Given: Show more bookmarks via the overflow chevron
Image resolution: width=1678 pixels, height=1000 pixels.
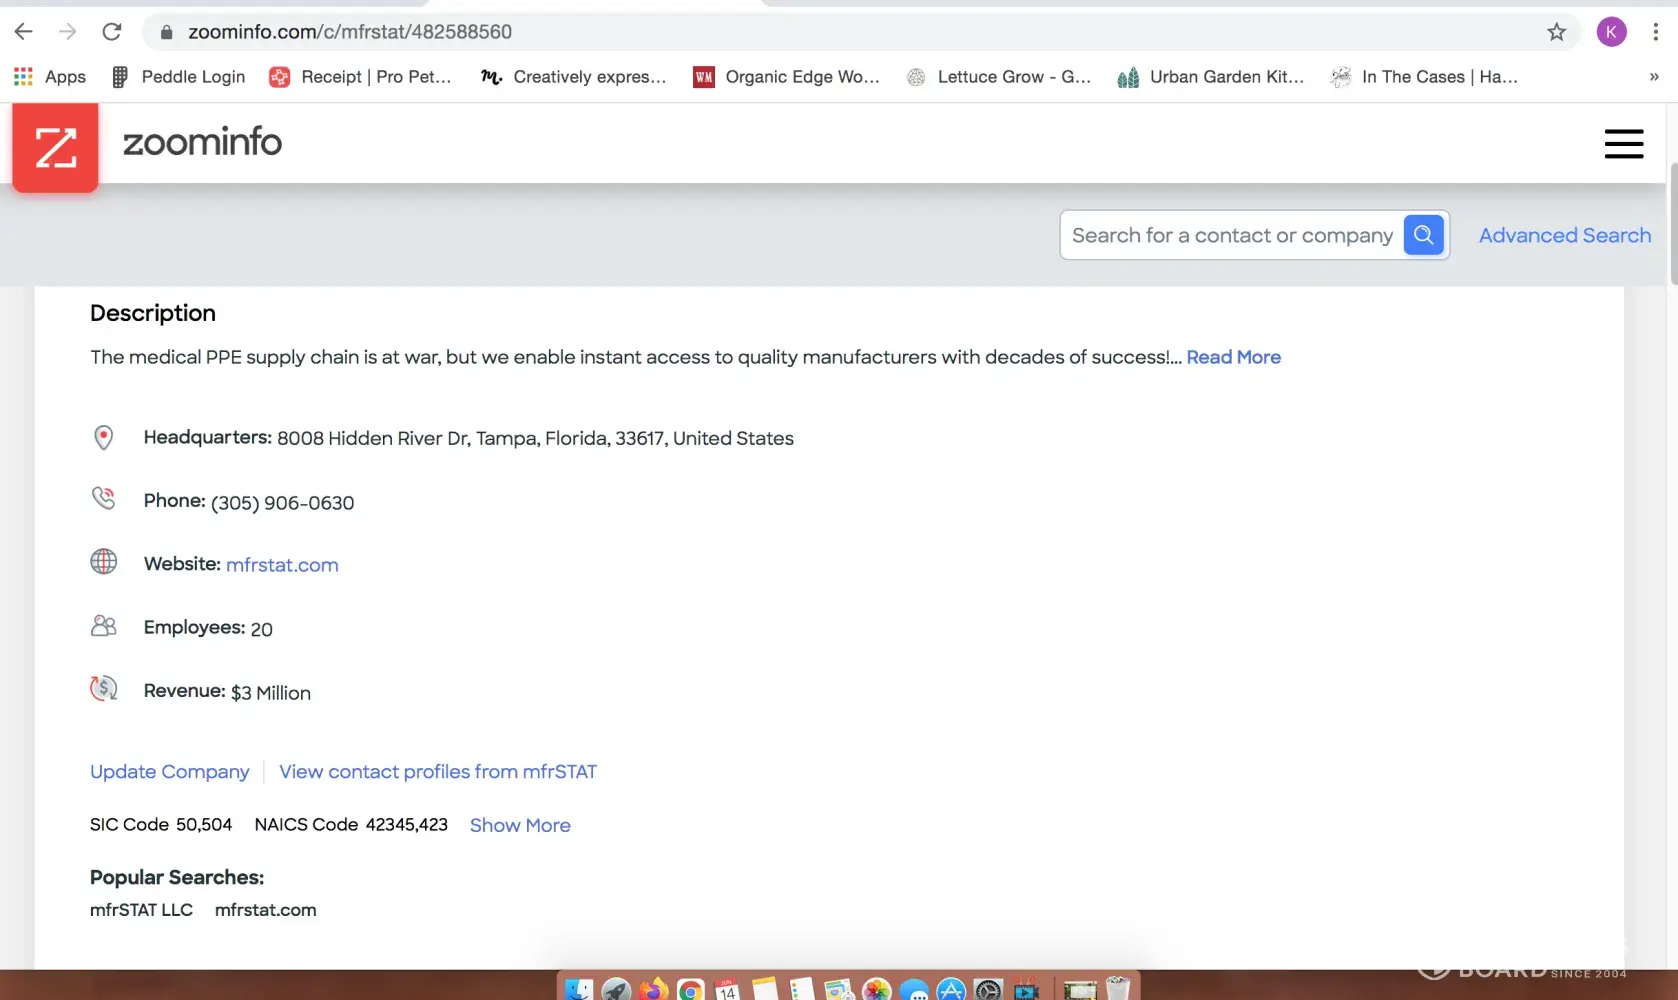Looking at the screenshot, I should (x=1653, y=77).
